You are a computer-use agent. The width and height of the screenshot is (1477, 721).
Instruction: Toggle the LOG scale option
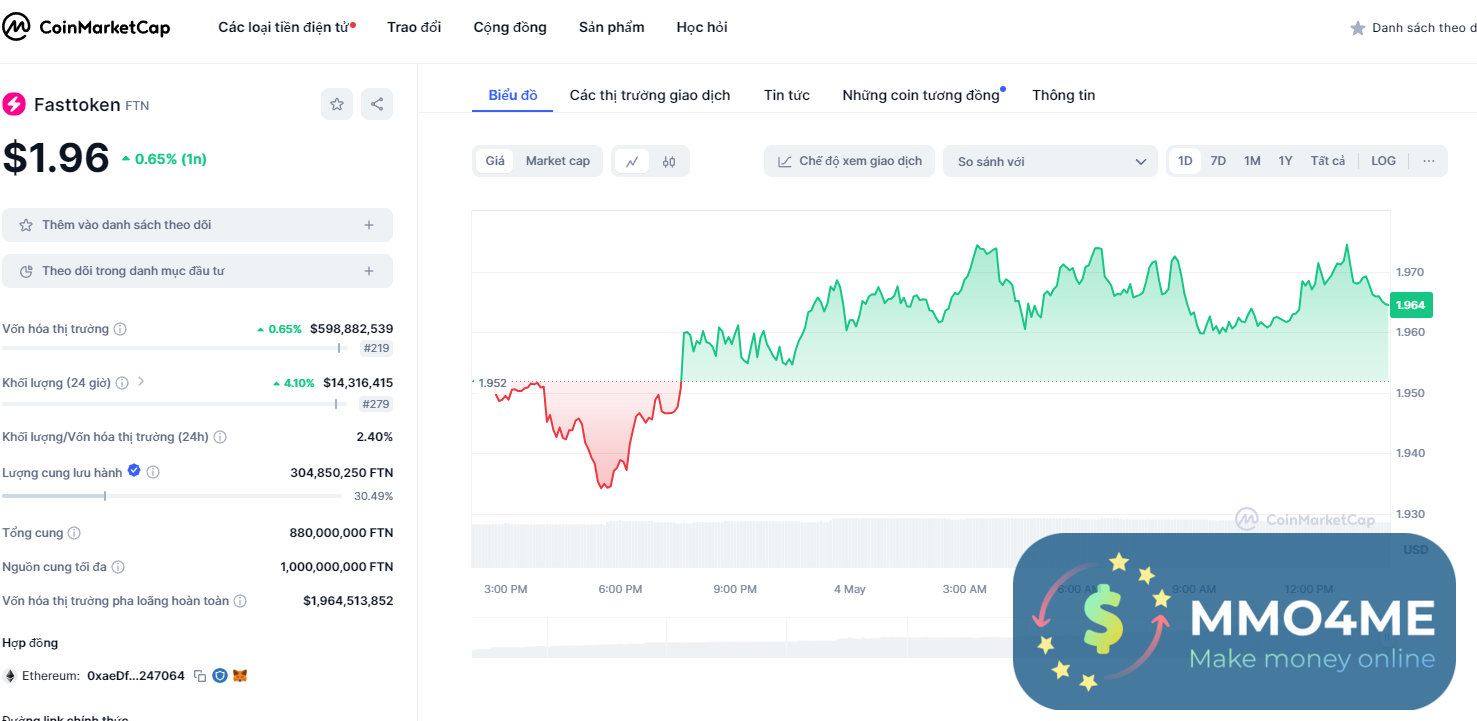[x=1383, y=161]
